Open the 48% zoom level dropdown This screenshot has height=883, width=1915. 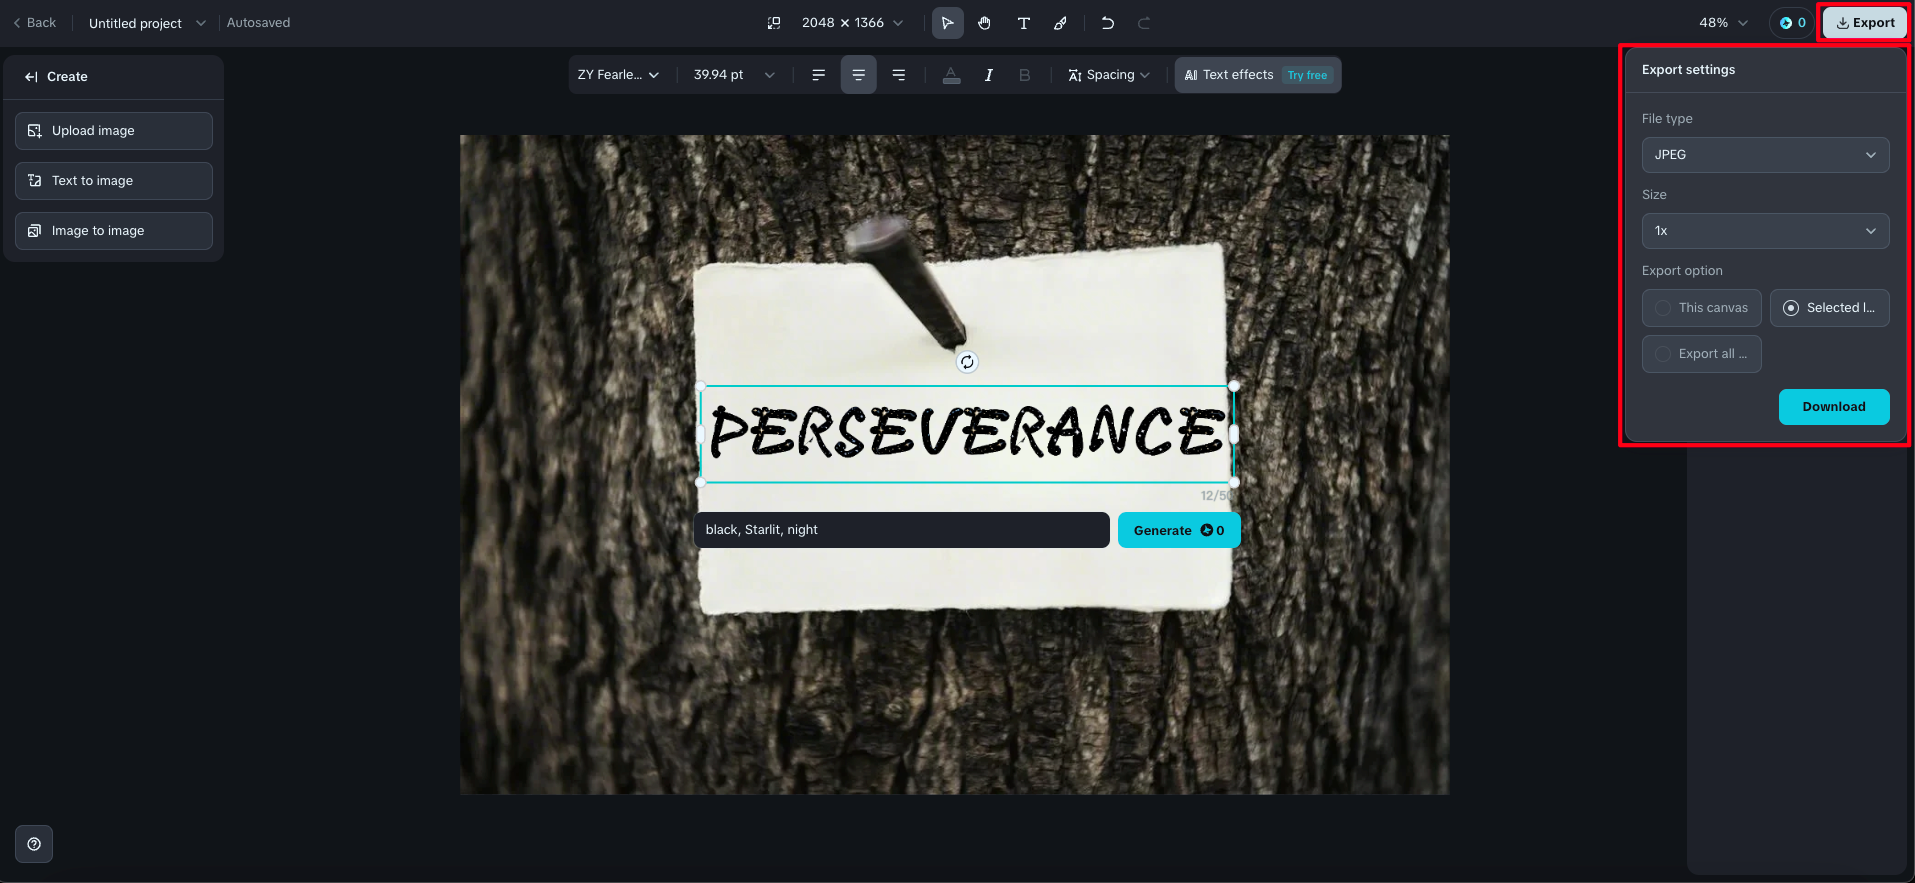click(x=1724, y=23)
